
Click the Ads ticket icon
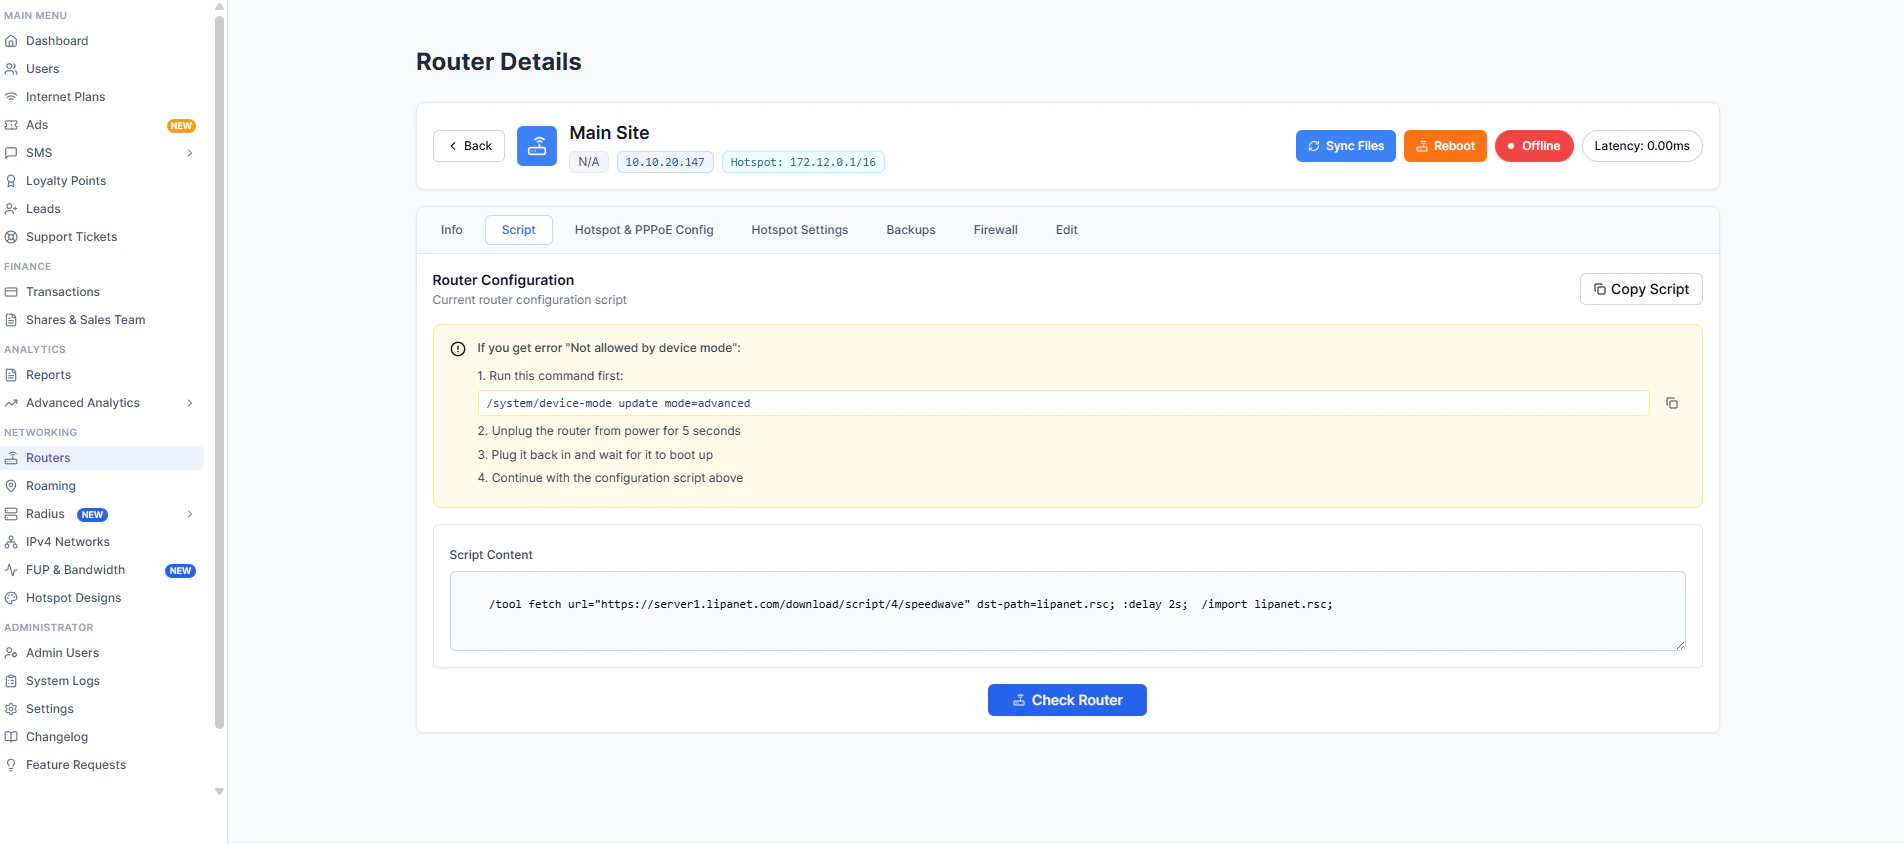click(11, 125)
